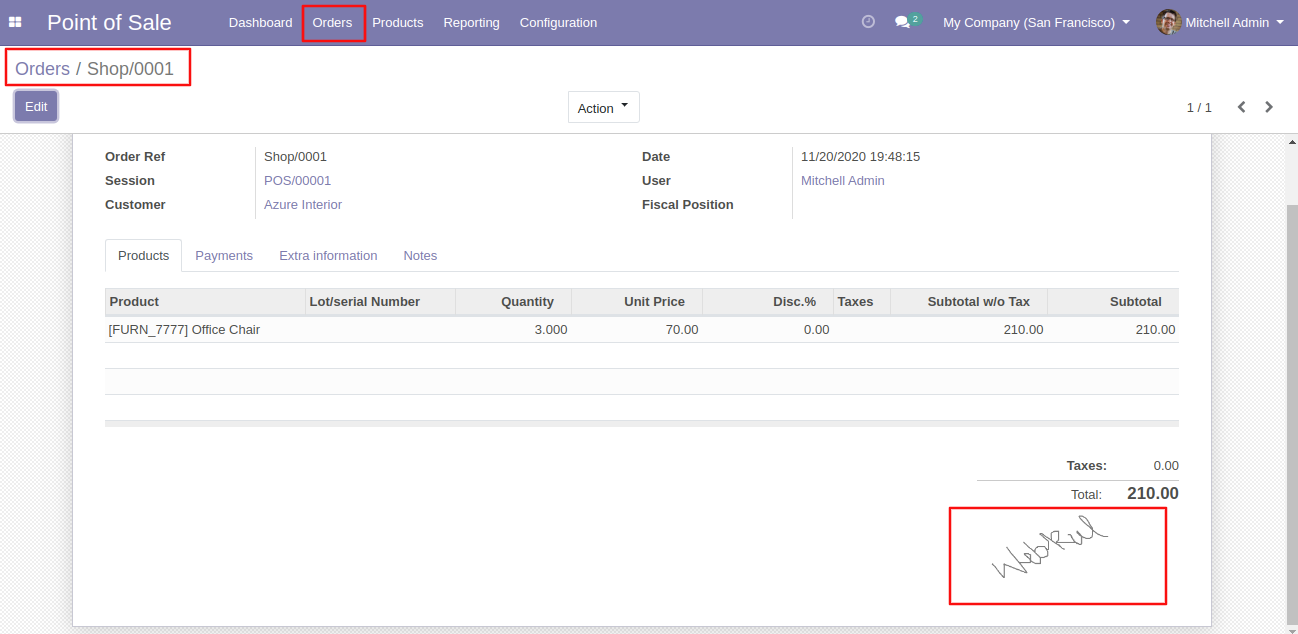
Task: Click unit price value 70.00
Action: [682, 330]
